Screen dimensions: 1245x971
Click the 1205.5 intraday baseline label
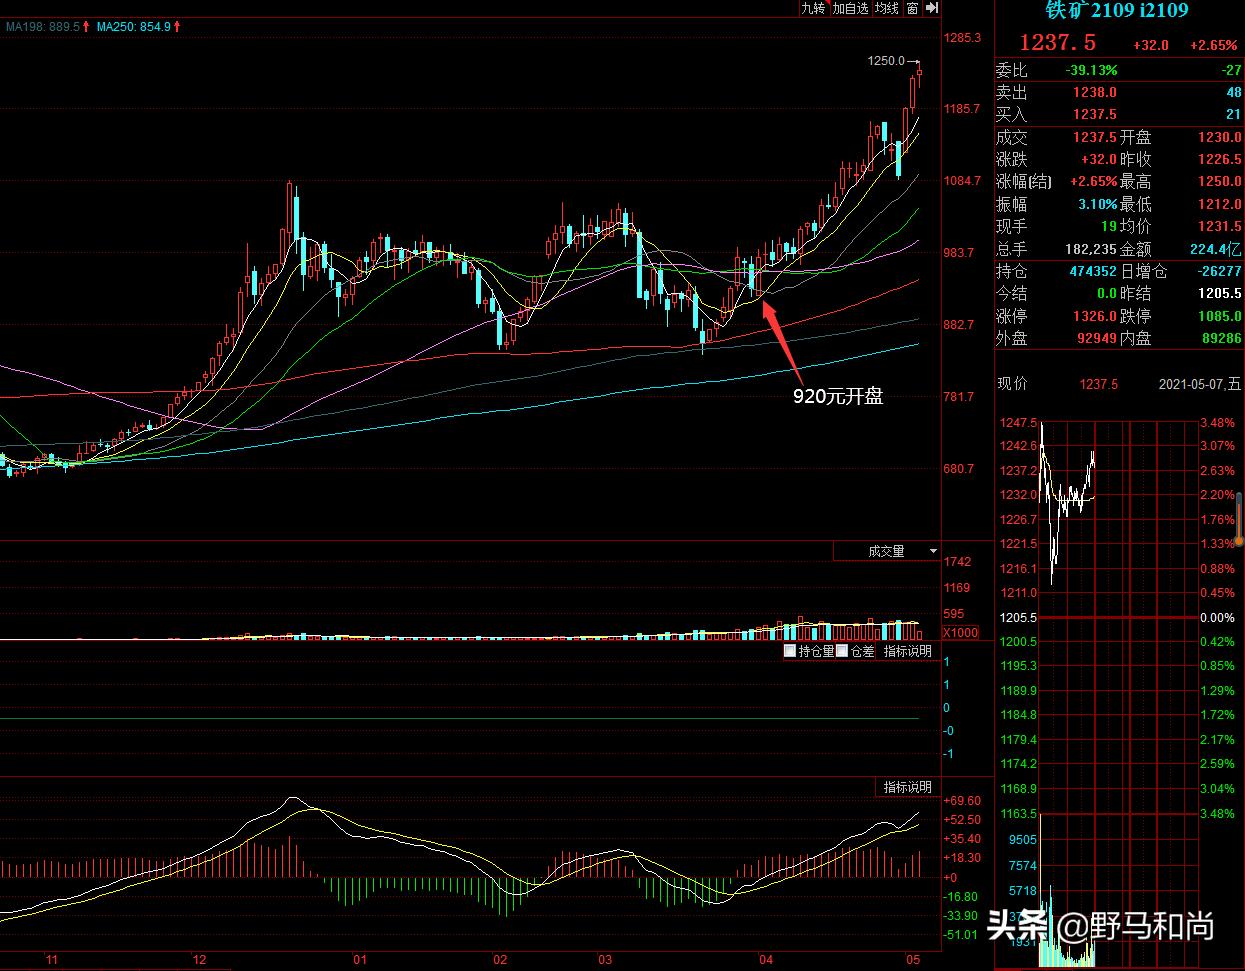point(1018,618)
